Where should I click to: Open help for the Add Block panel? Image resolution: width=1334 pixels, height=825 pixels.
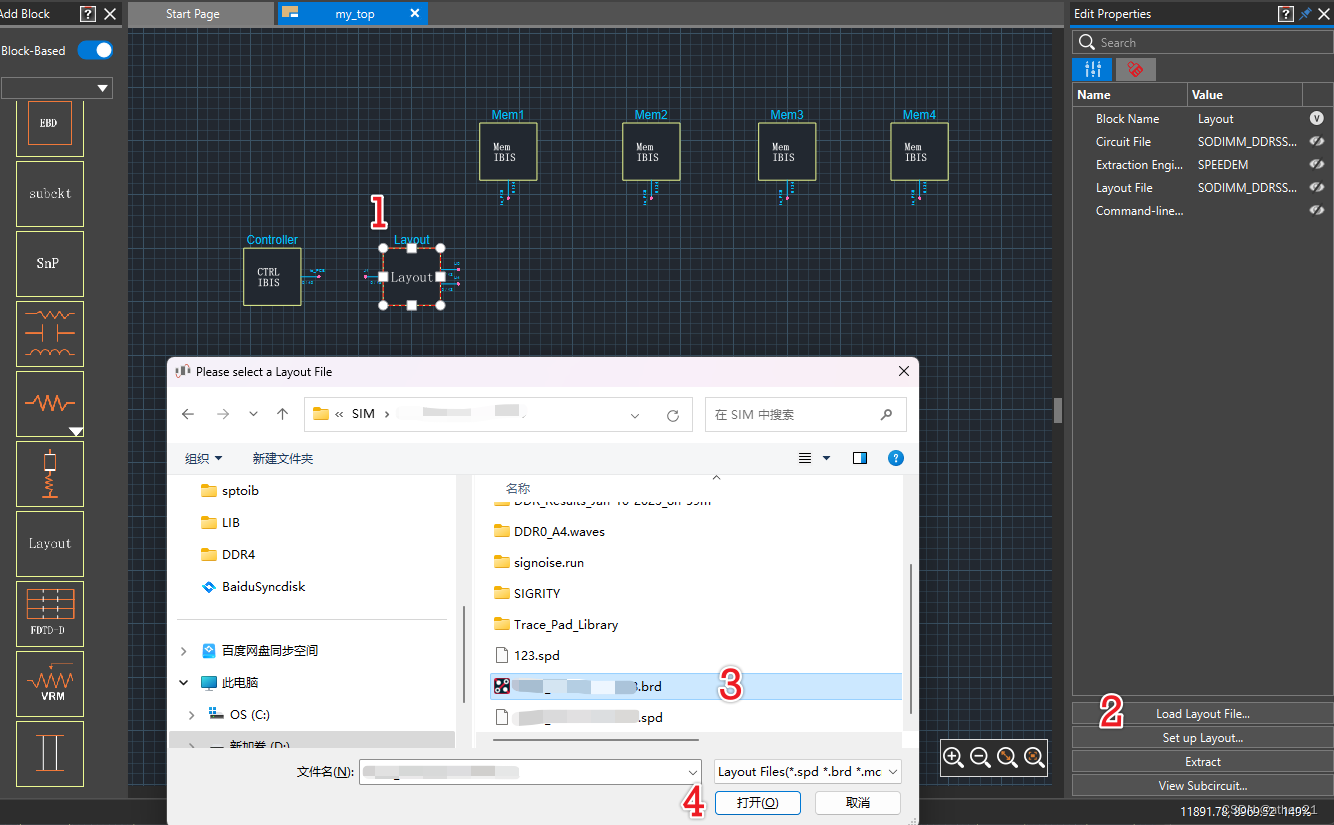click(x=88, y=14)
